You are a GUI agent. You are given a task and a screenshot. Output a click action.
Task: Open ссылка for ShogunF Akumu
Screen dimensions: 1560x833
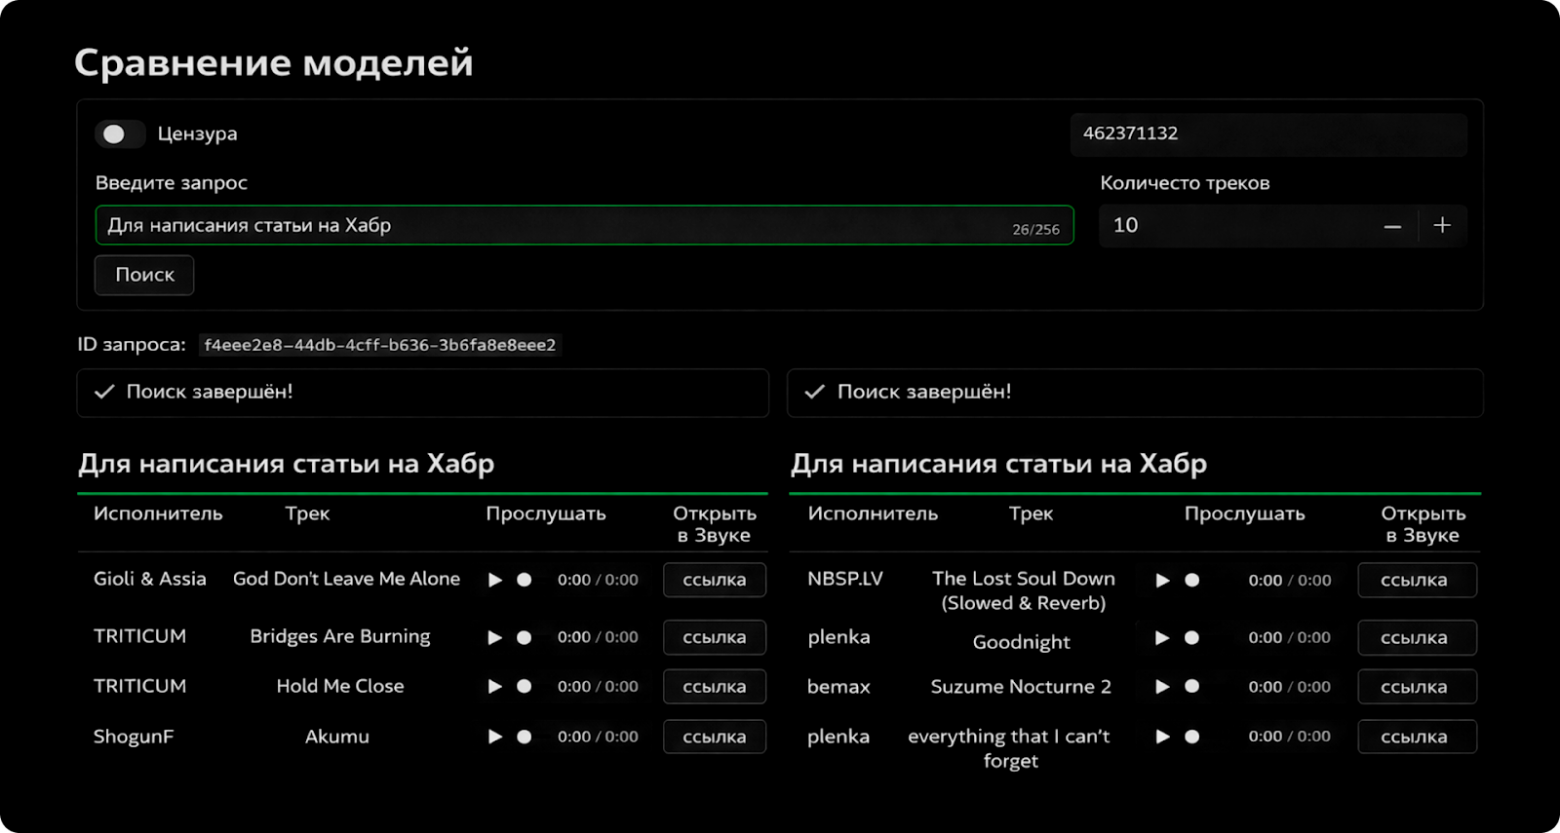click(715, 737)
